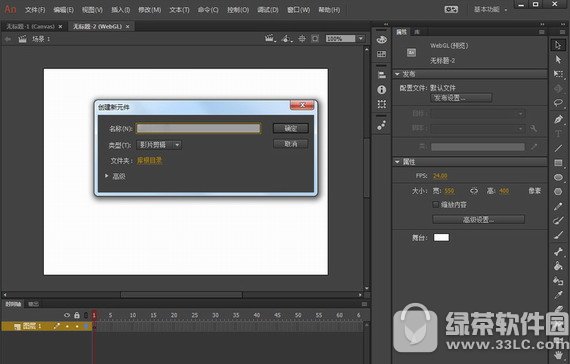Select the Subselection tool below Selection
Screen dimensions: 570x364
click(x=558, y=60)
